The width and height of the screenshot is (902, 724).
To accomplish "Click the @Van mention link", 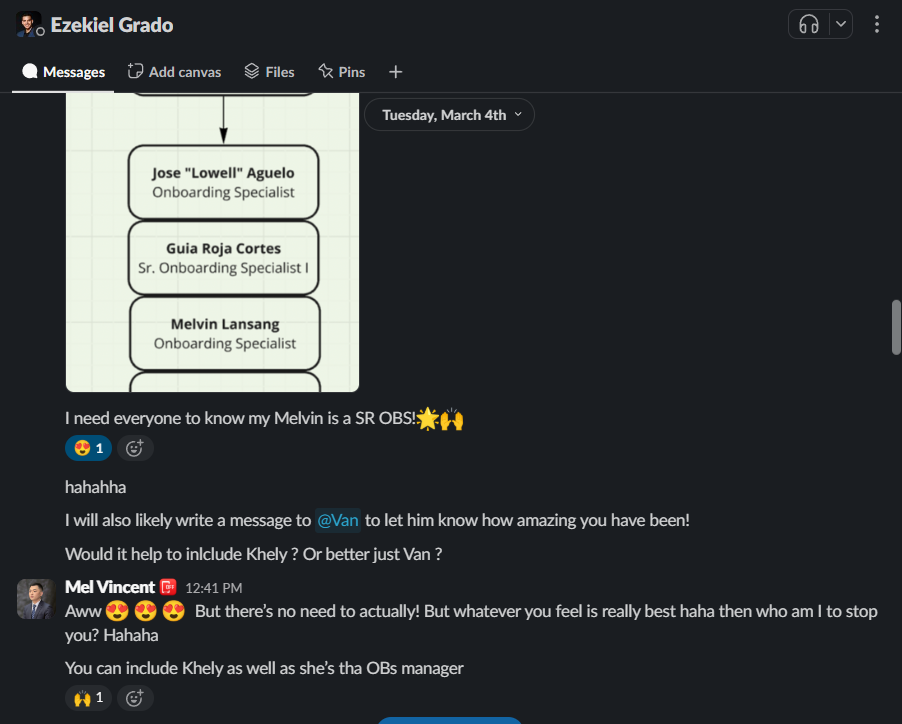I will click(x=338, y=520).
